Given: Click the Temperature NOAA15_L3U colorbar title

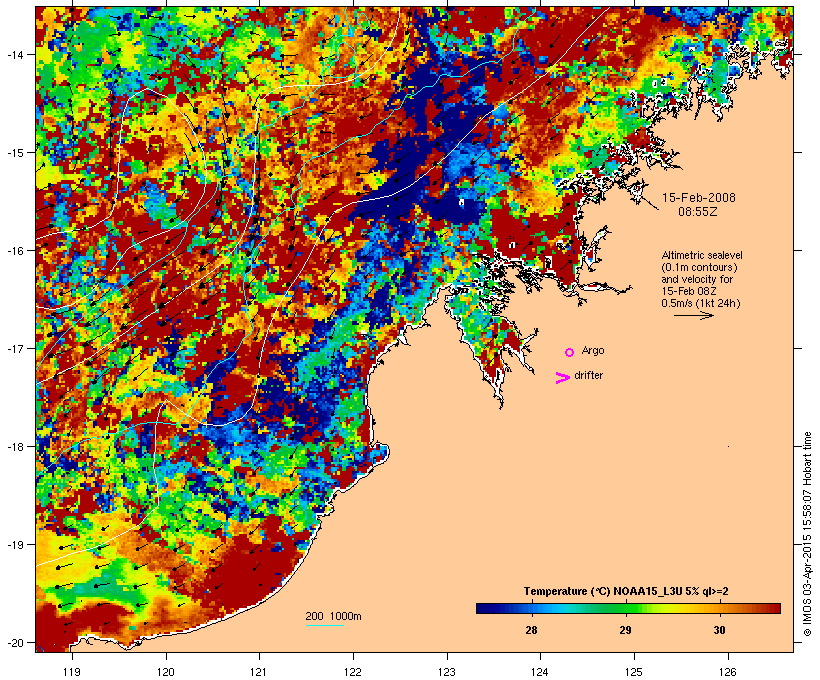Looking at the screenshot, I should click(x=626, y=591).
